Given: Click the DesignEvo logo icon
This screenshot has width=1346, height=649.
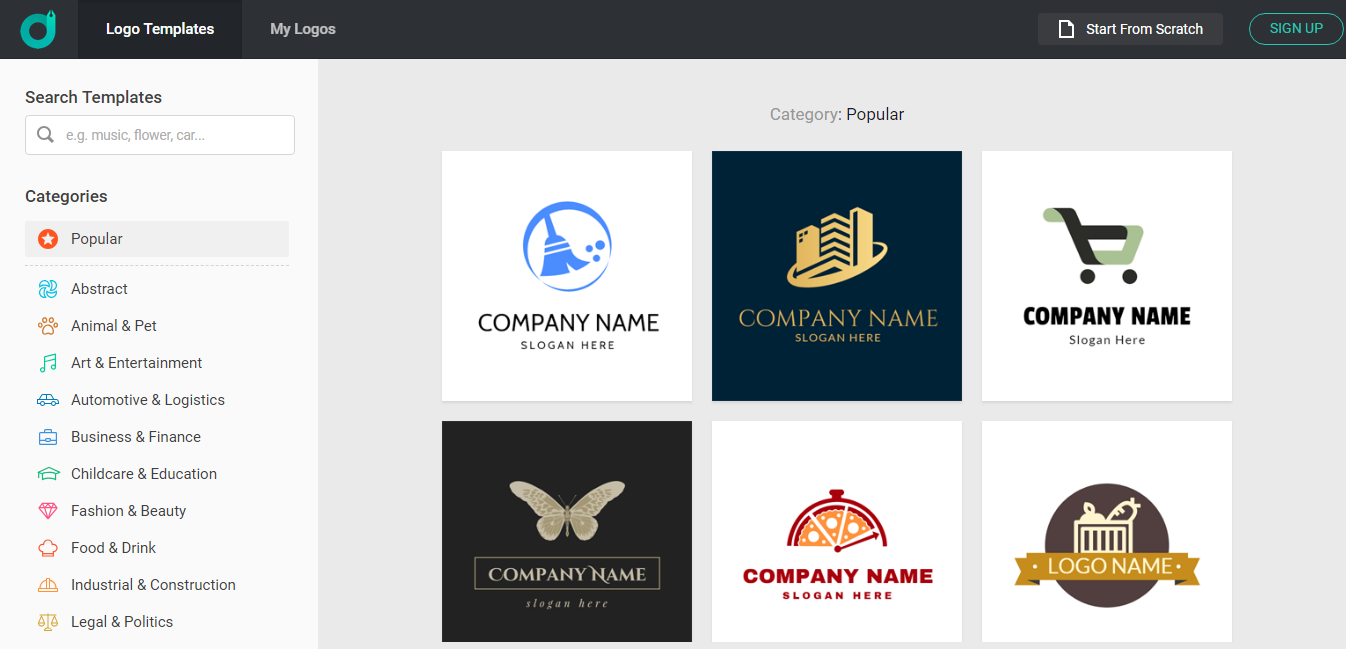Looking at the screenshot, I should coord(38,29).
